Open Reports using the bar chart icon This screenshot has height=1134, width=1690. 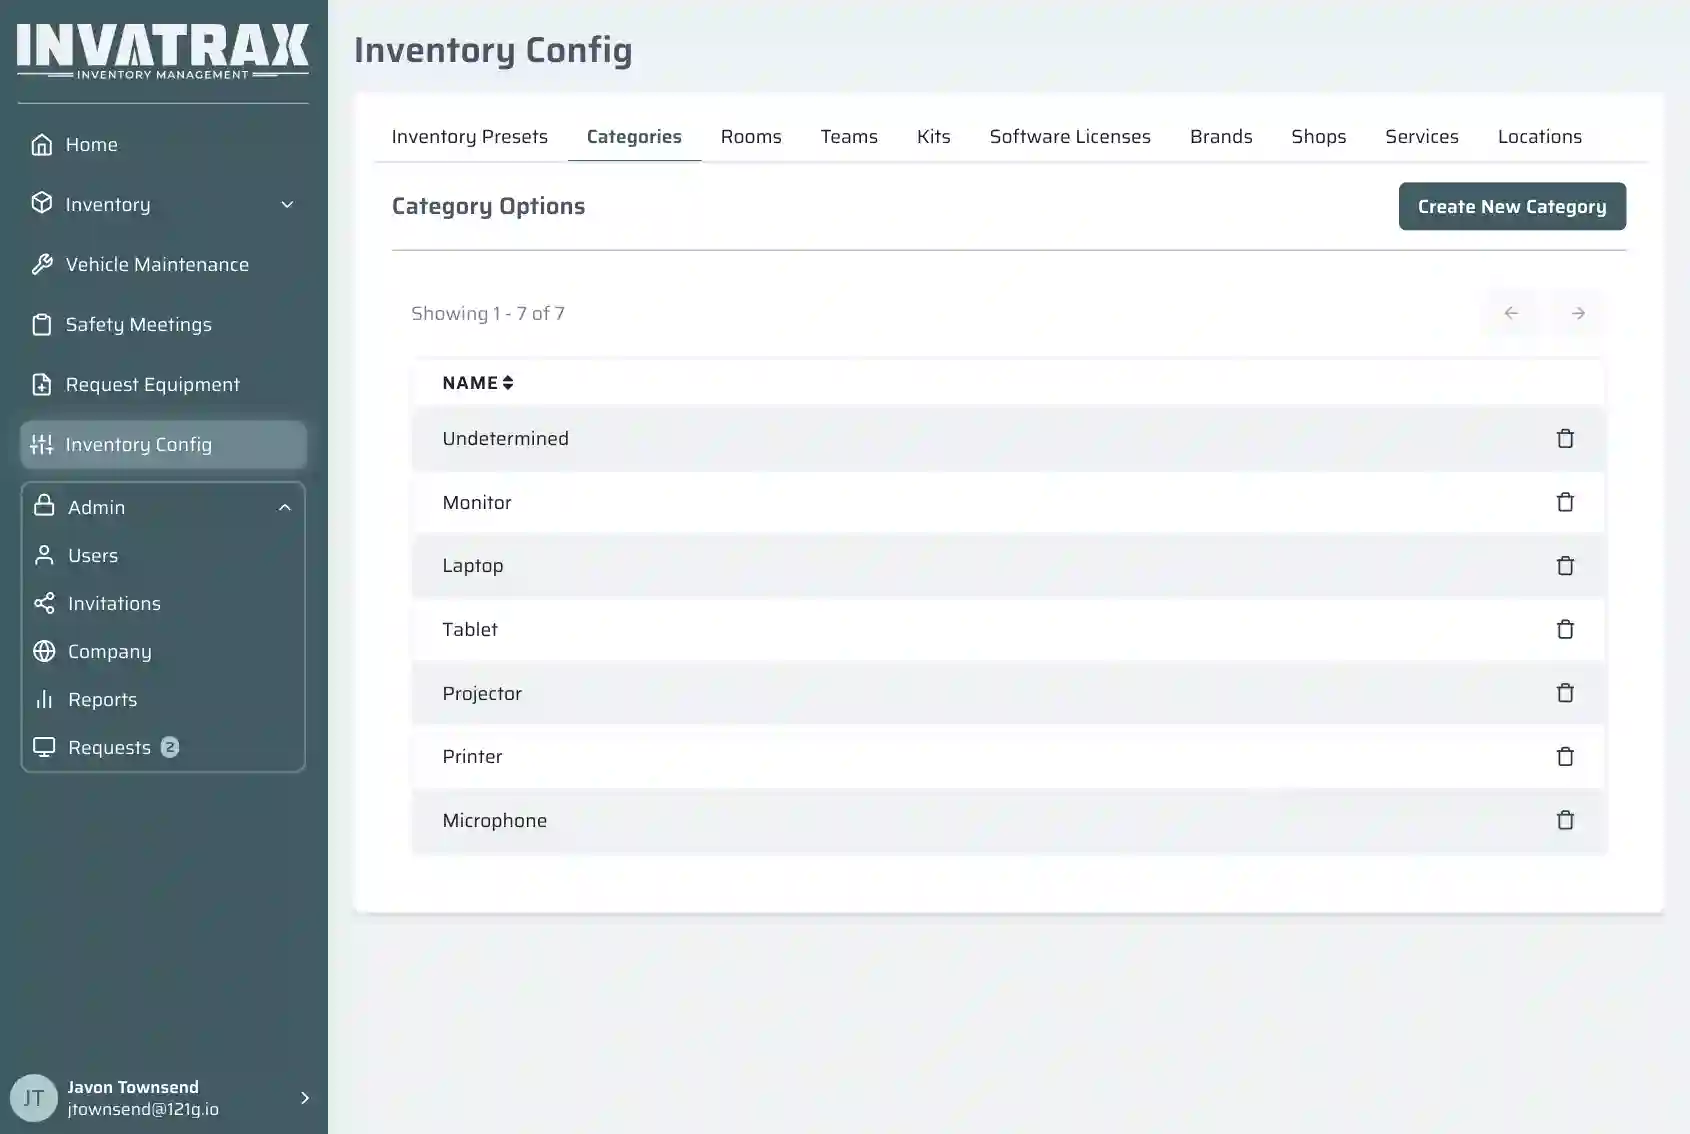45,699
